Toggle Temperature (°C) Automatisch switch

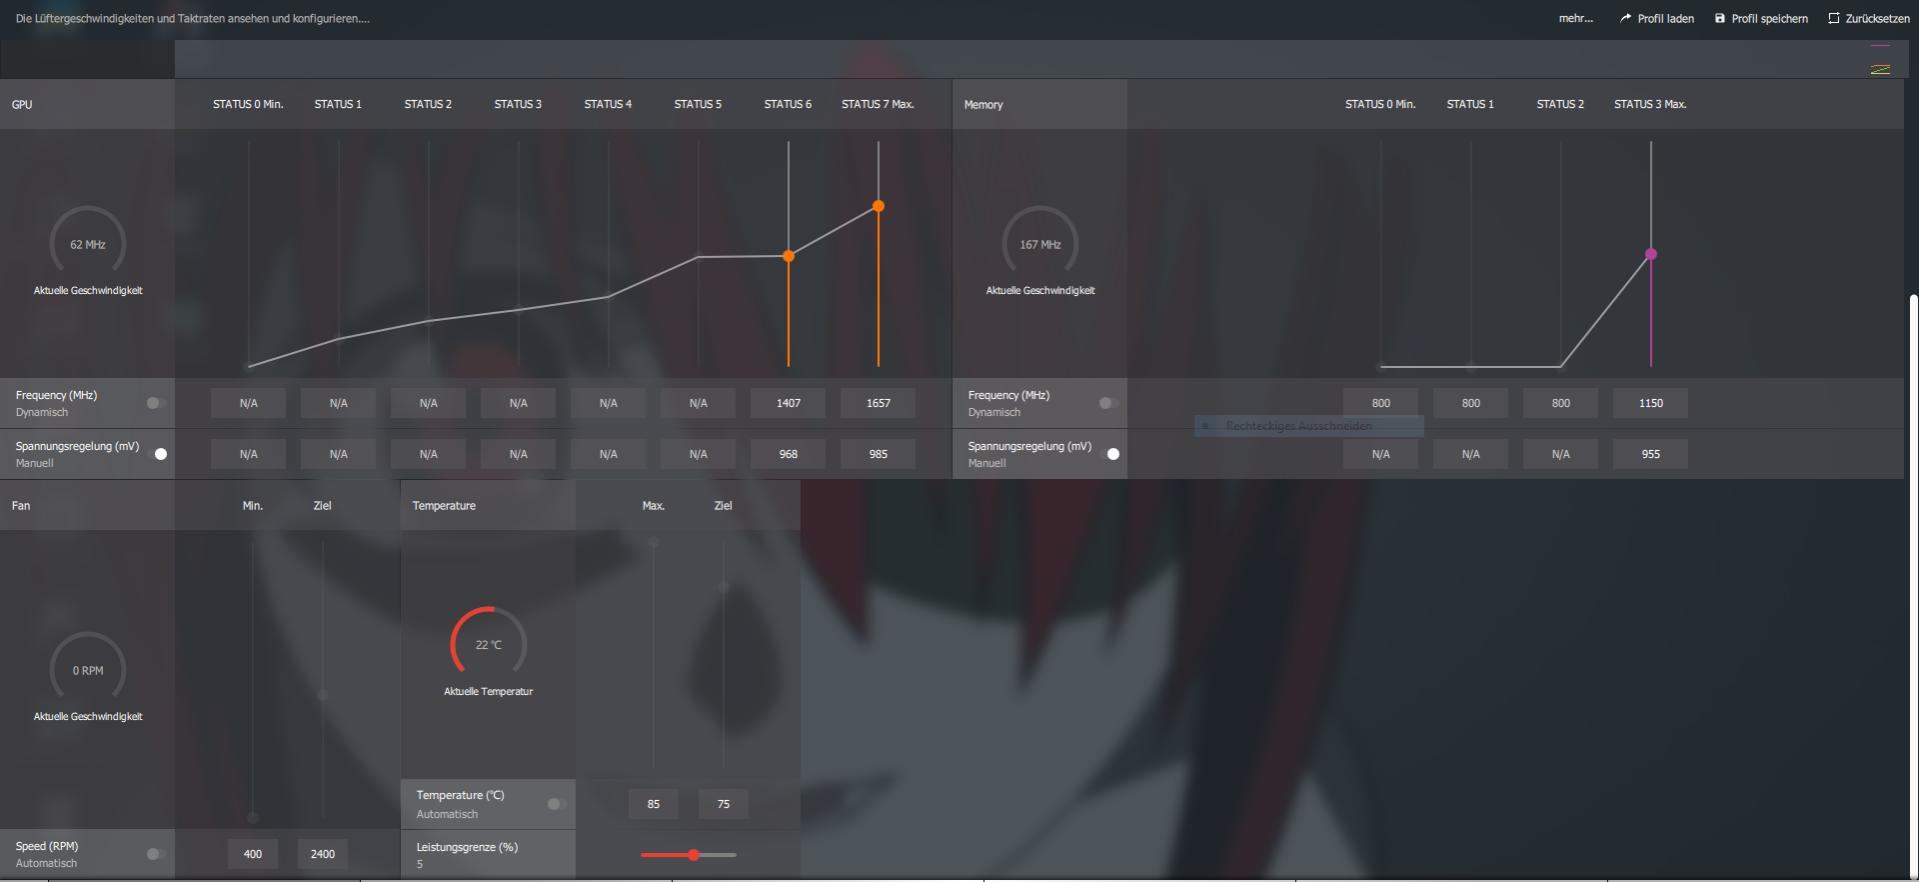[x=556, y=804]
